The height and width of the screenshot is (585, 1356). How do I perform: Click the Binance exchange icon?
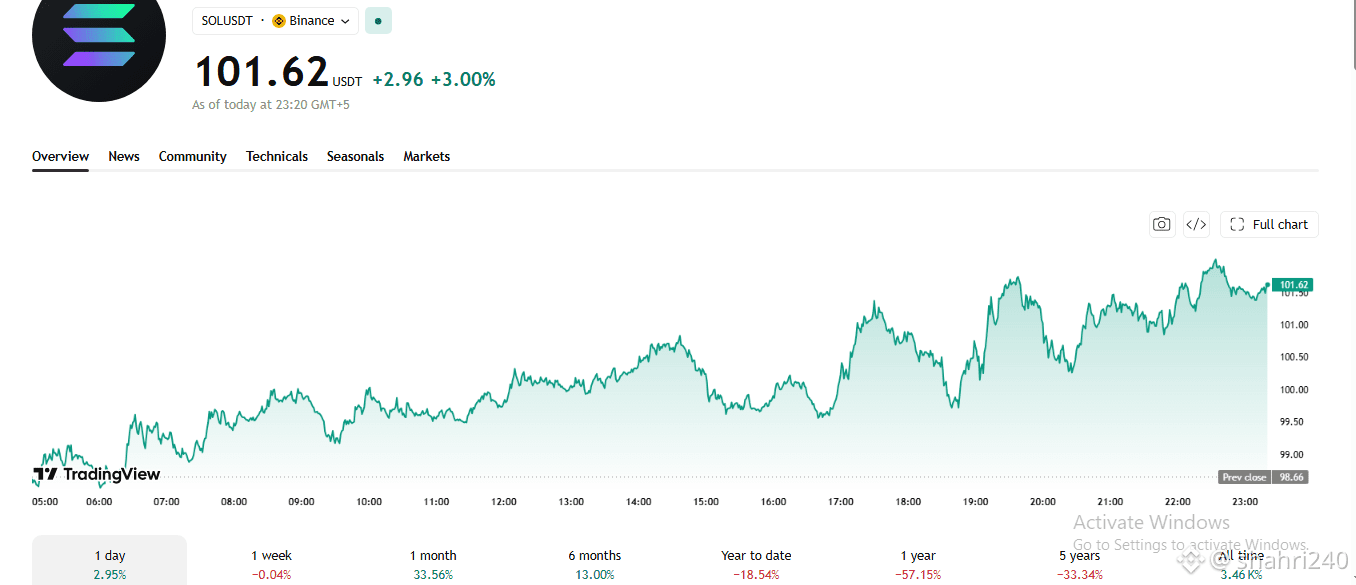tap(279, 20)
